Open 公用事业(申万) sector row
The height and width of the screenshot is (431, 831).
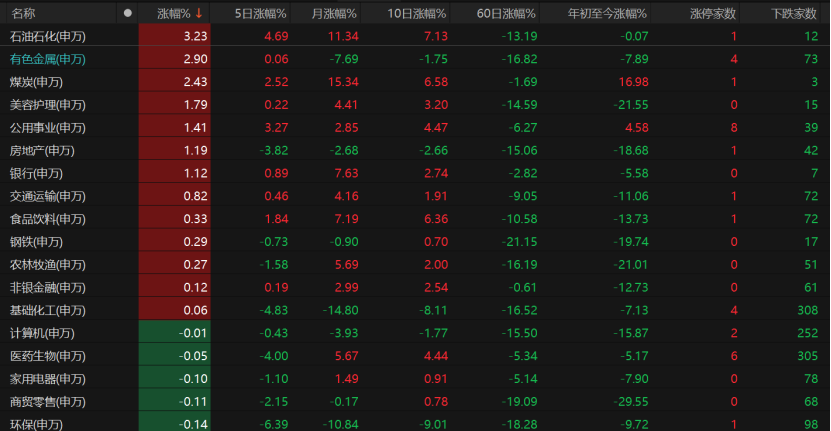point(415,127)
